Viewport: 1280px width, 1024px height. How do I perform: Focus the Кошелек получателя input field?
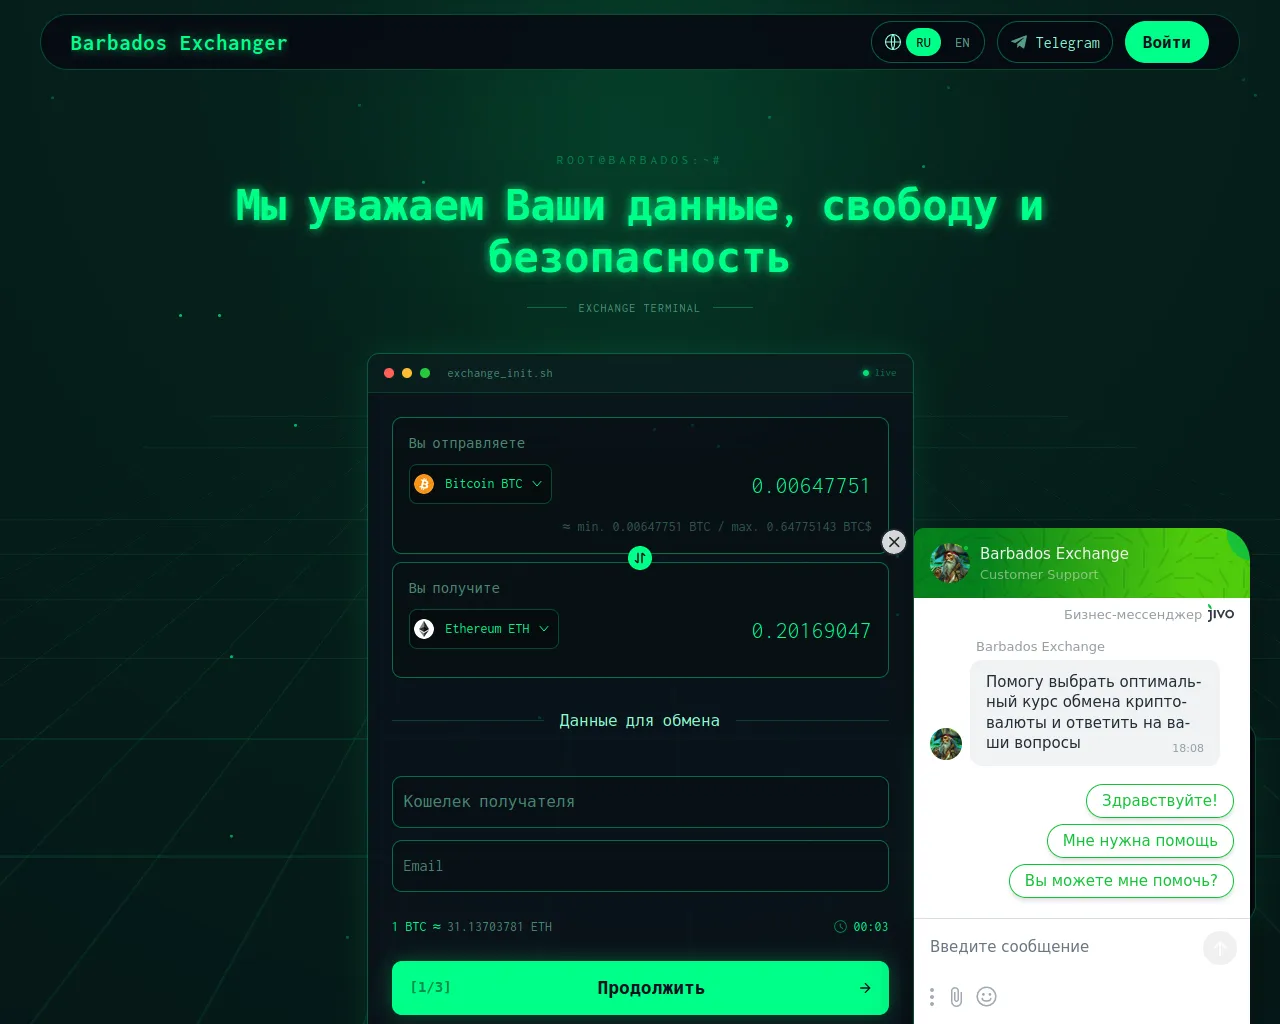640,802
